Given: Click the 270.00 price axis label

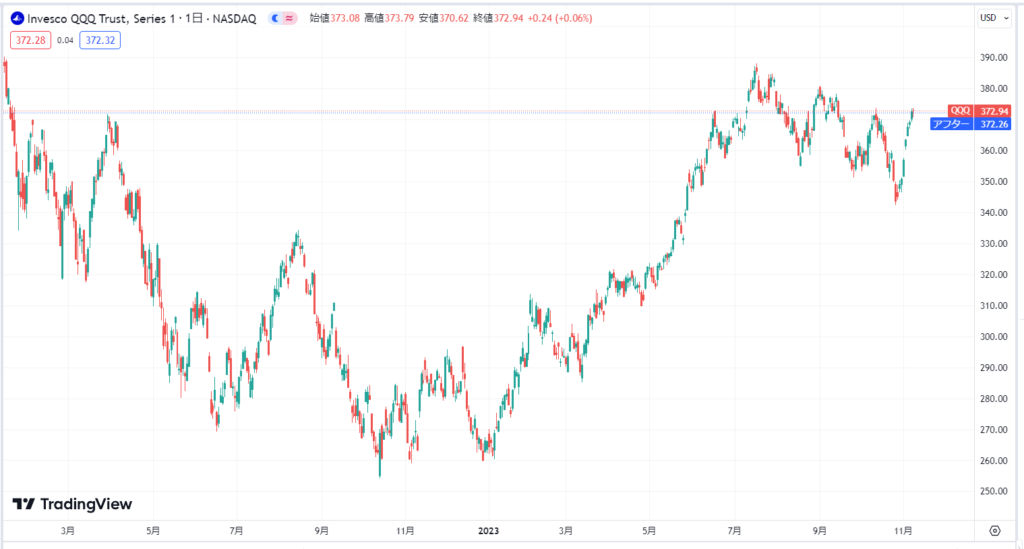Looking at the screenshot, I should 993,430.
